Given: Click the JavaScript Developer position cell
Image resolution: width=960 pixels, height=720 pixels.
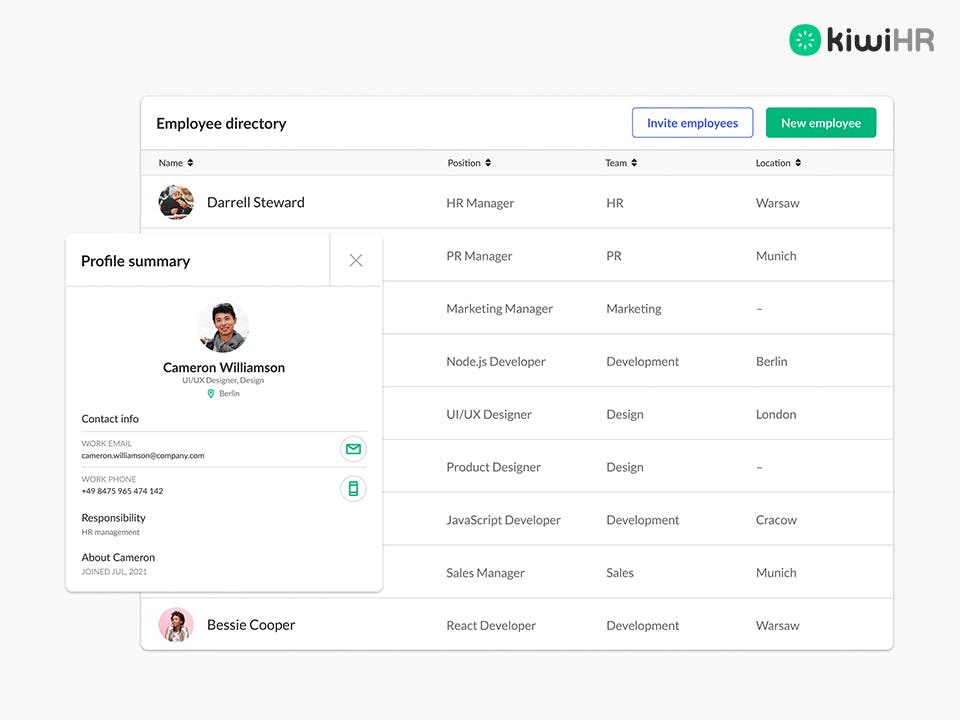Looking at the screenshot, I should coord(503,520).
